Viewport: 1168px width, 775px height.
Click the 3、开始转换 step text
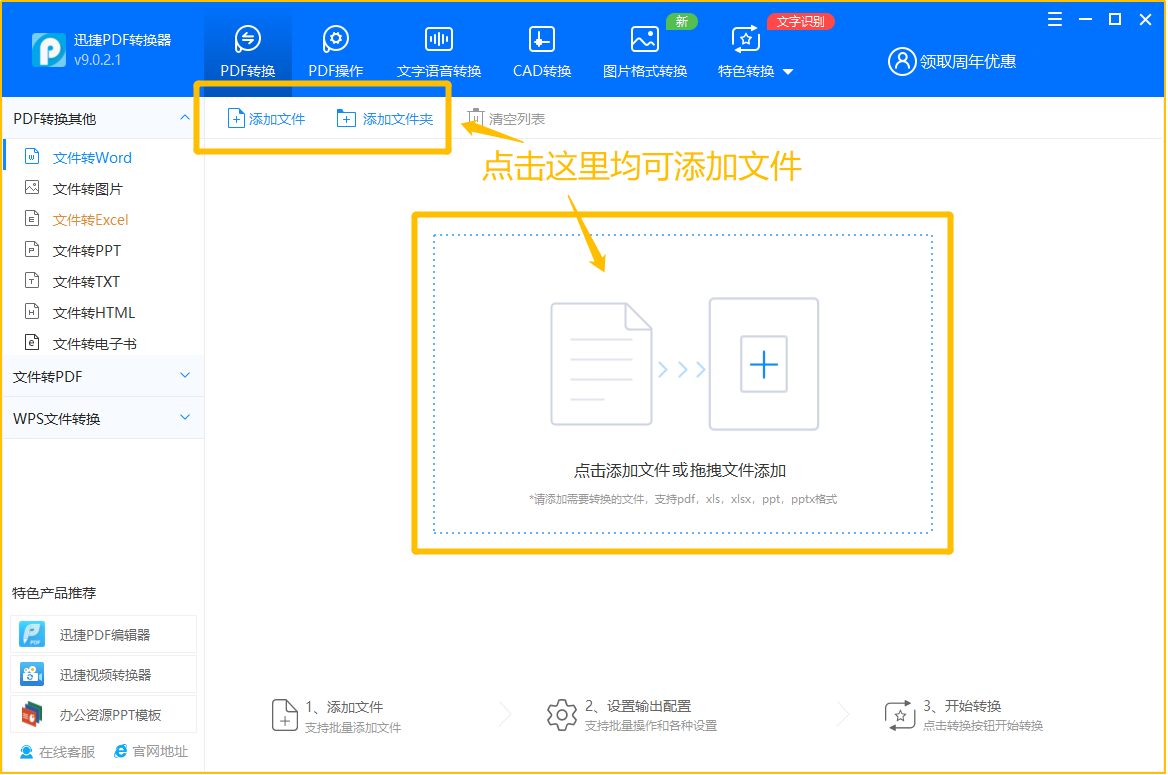(x=962, y=706)
